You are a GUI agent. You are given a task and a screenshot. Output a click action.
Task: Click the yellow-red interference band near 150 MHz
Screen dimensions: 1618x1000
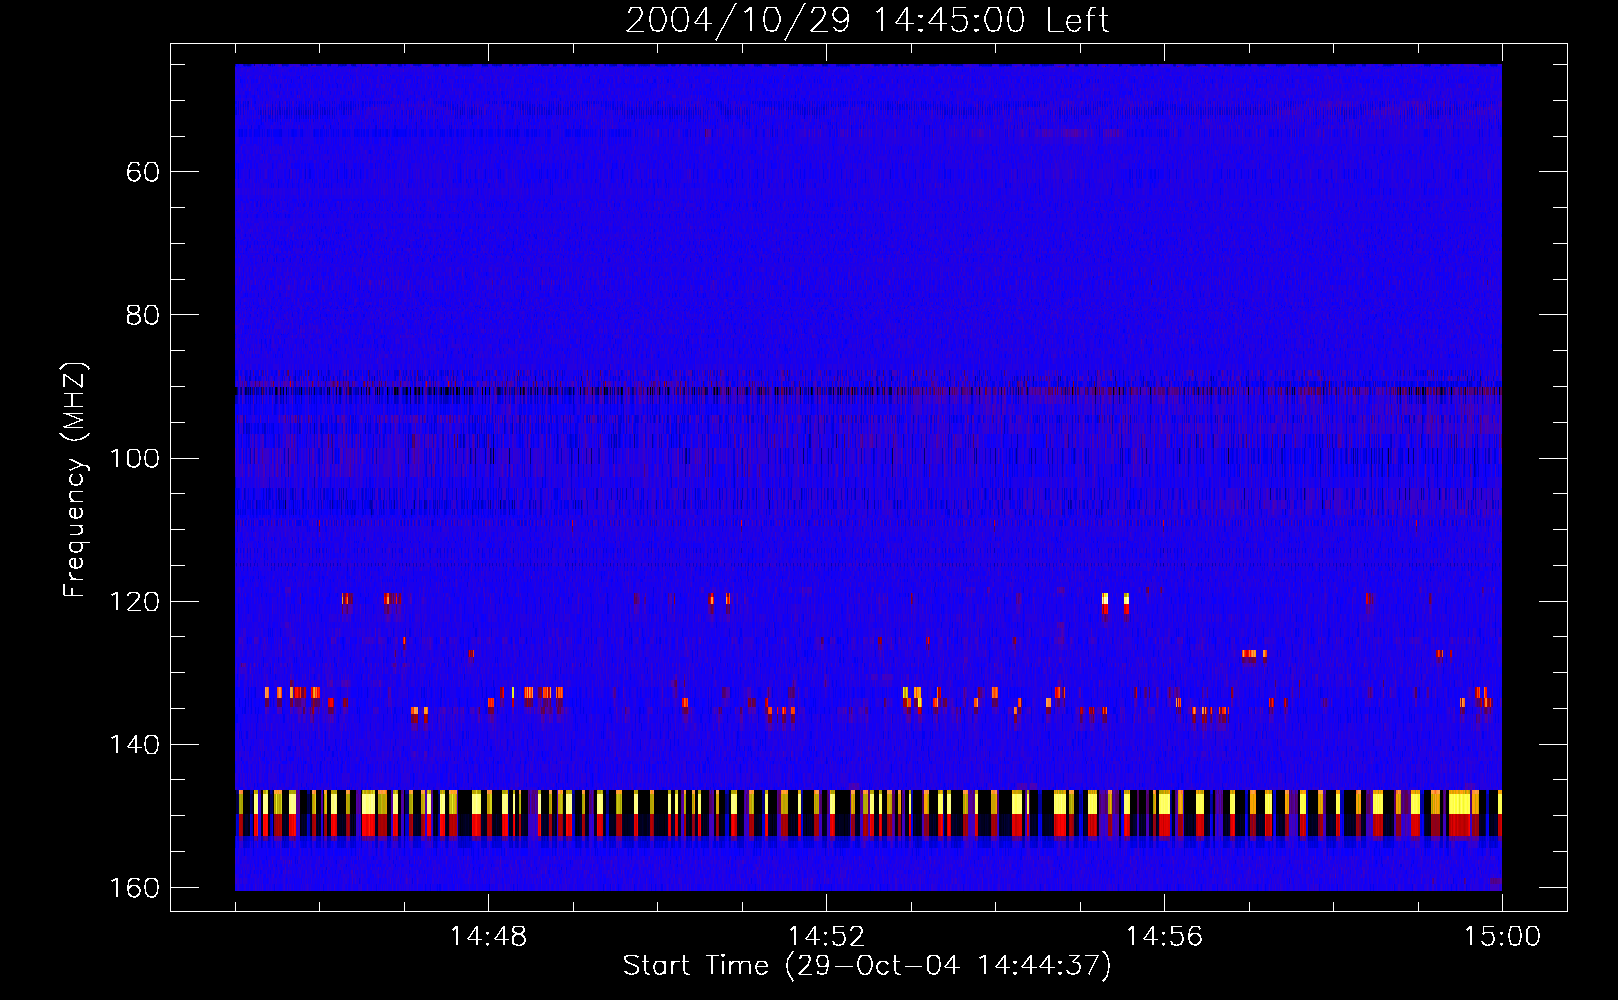coord(868,813)
